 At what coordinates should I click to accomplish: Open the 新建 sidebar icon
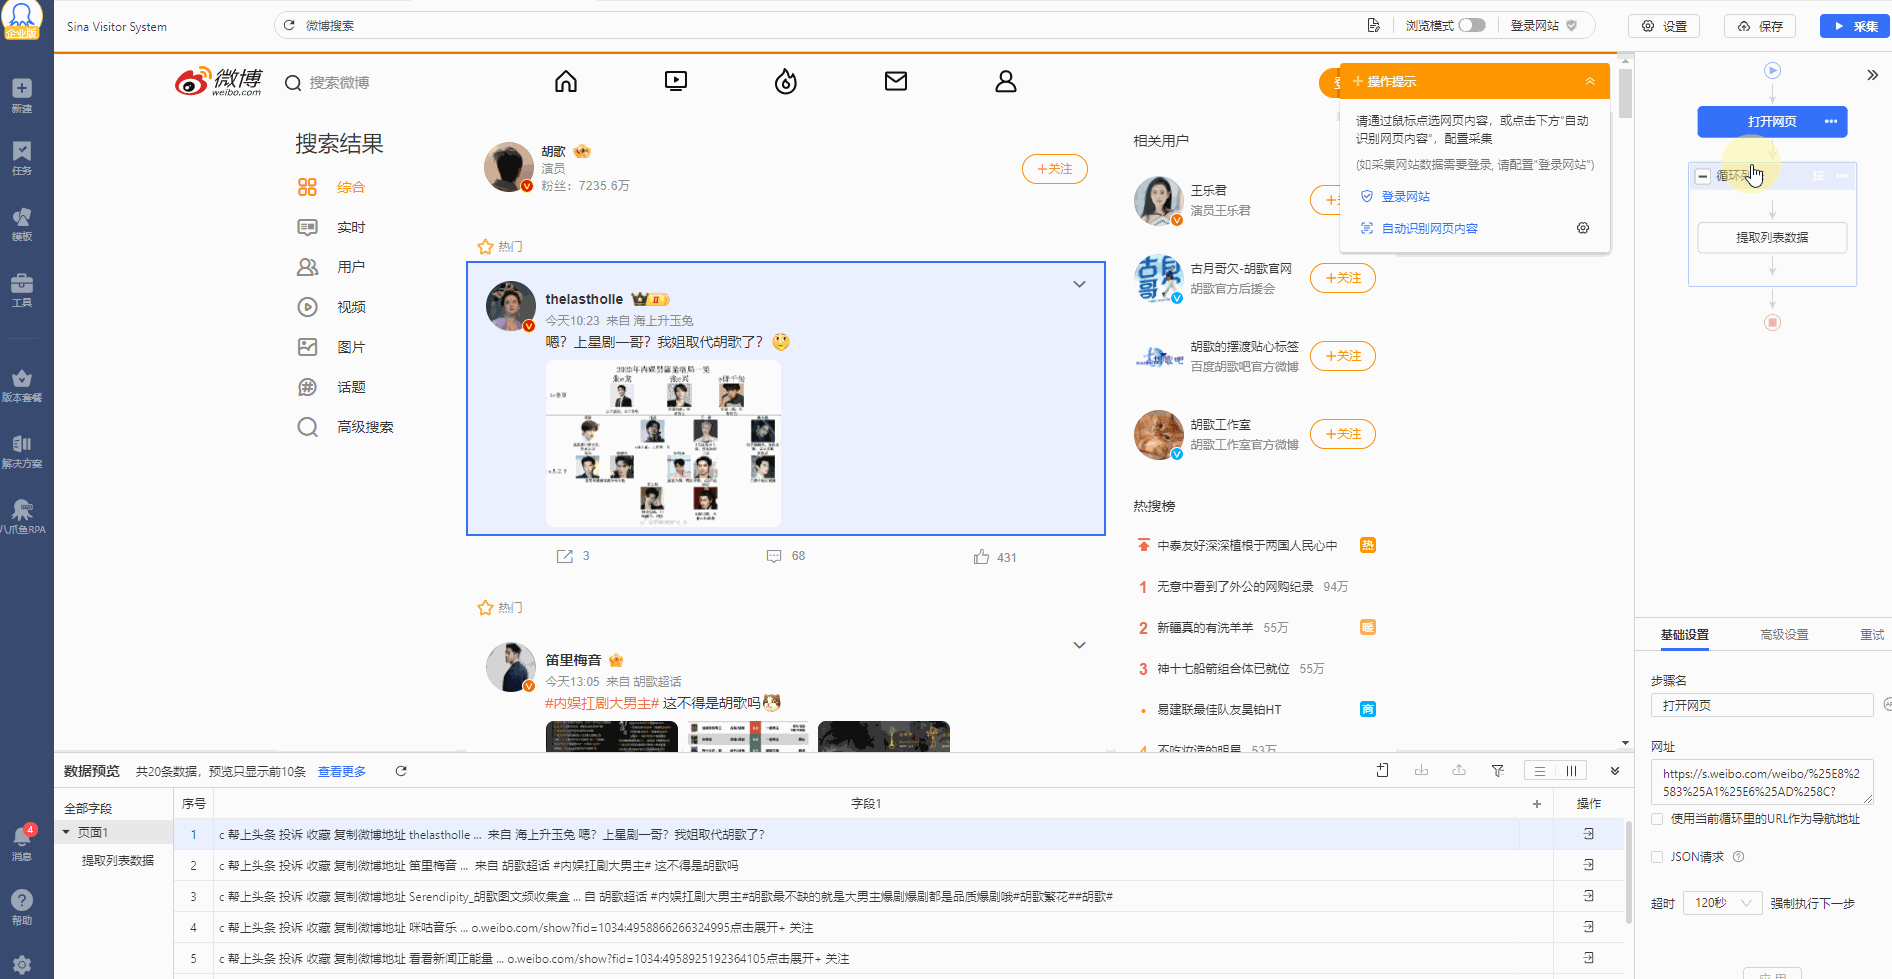[x=22, y=95]
